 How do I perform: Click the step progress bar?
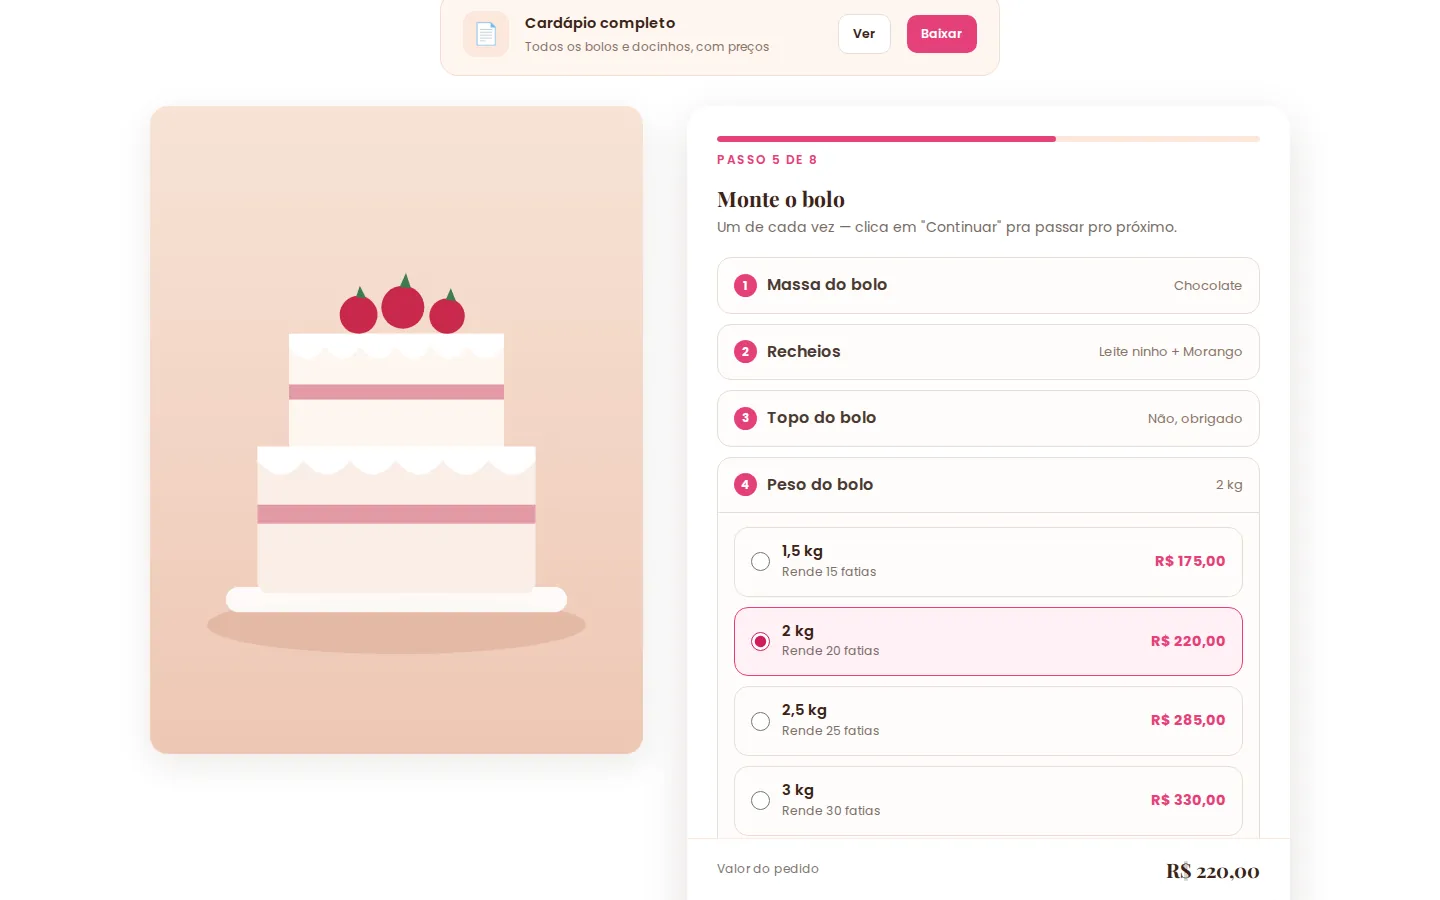[x=988, y=139]
